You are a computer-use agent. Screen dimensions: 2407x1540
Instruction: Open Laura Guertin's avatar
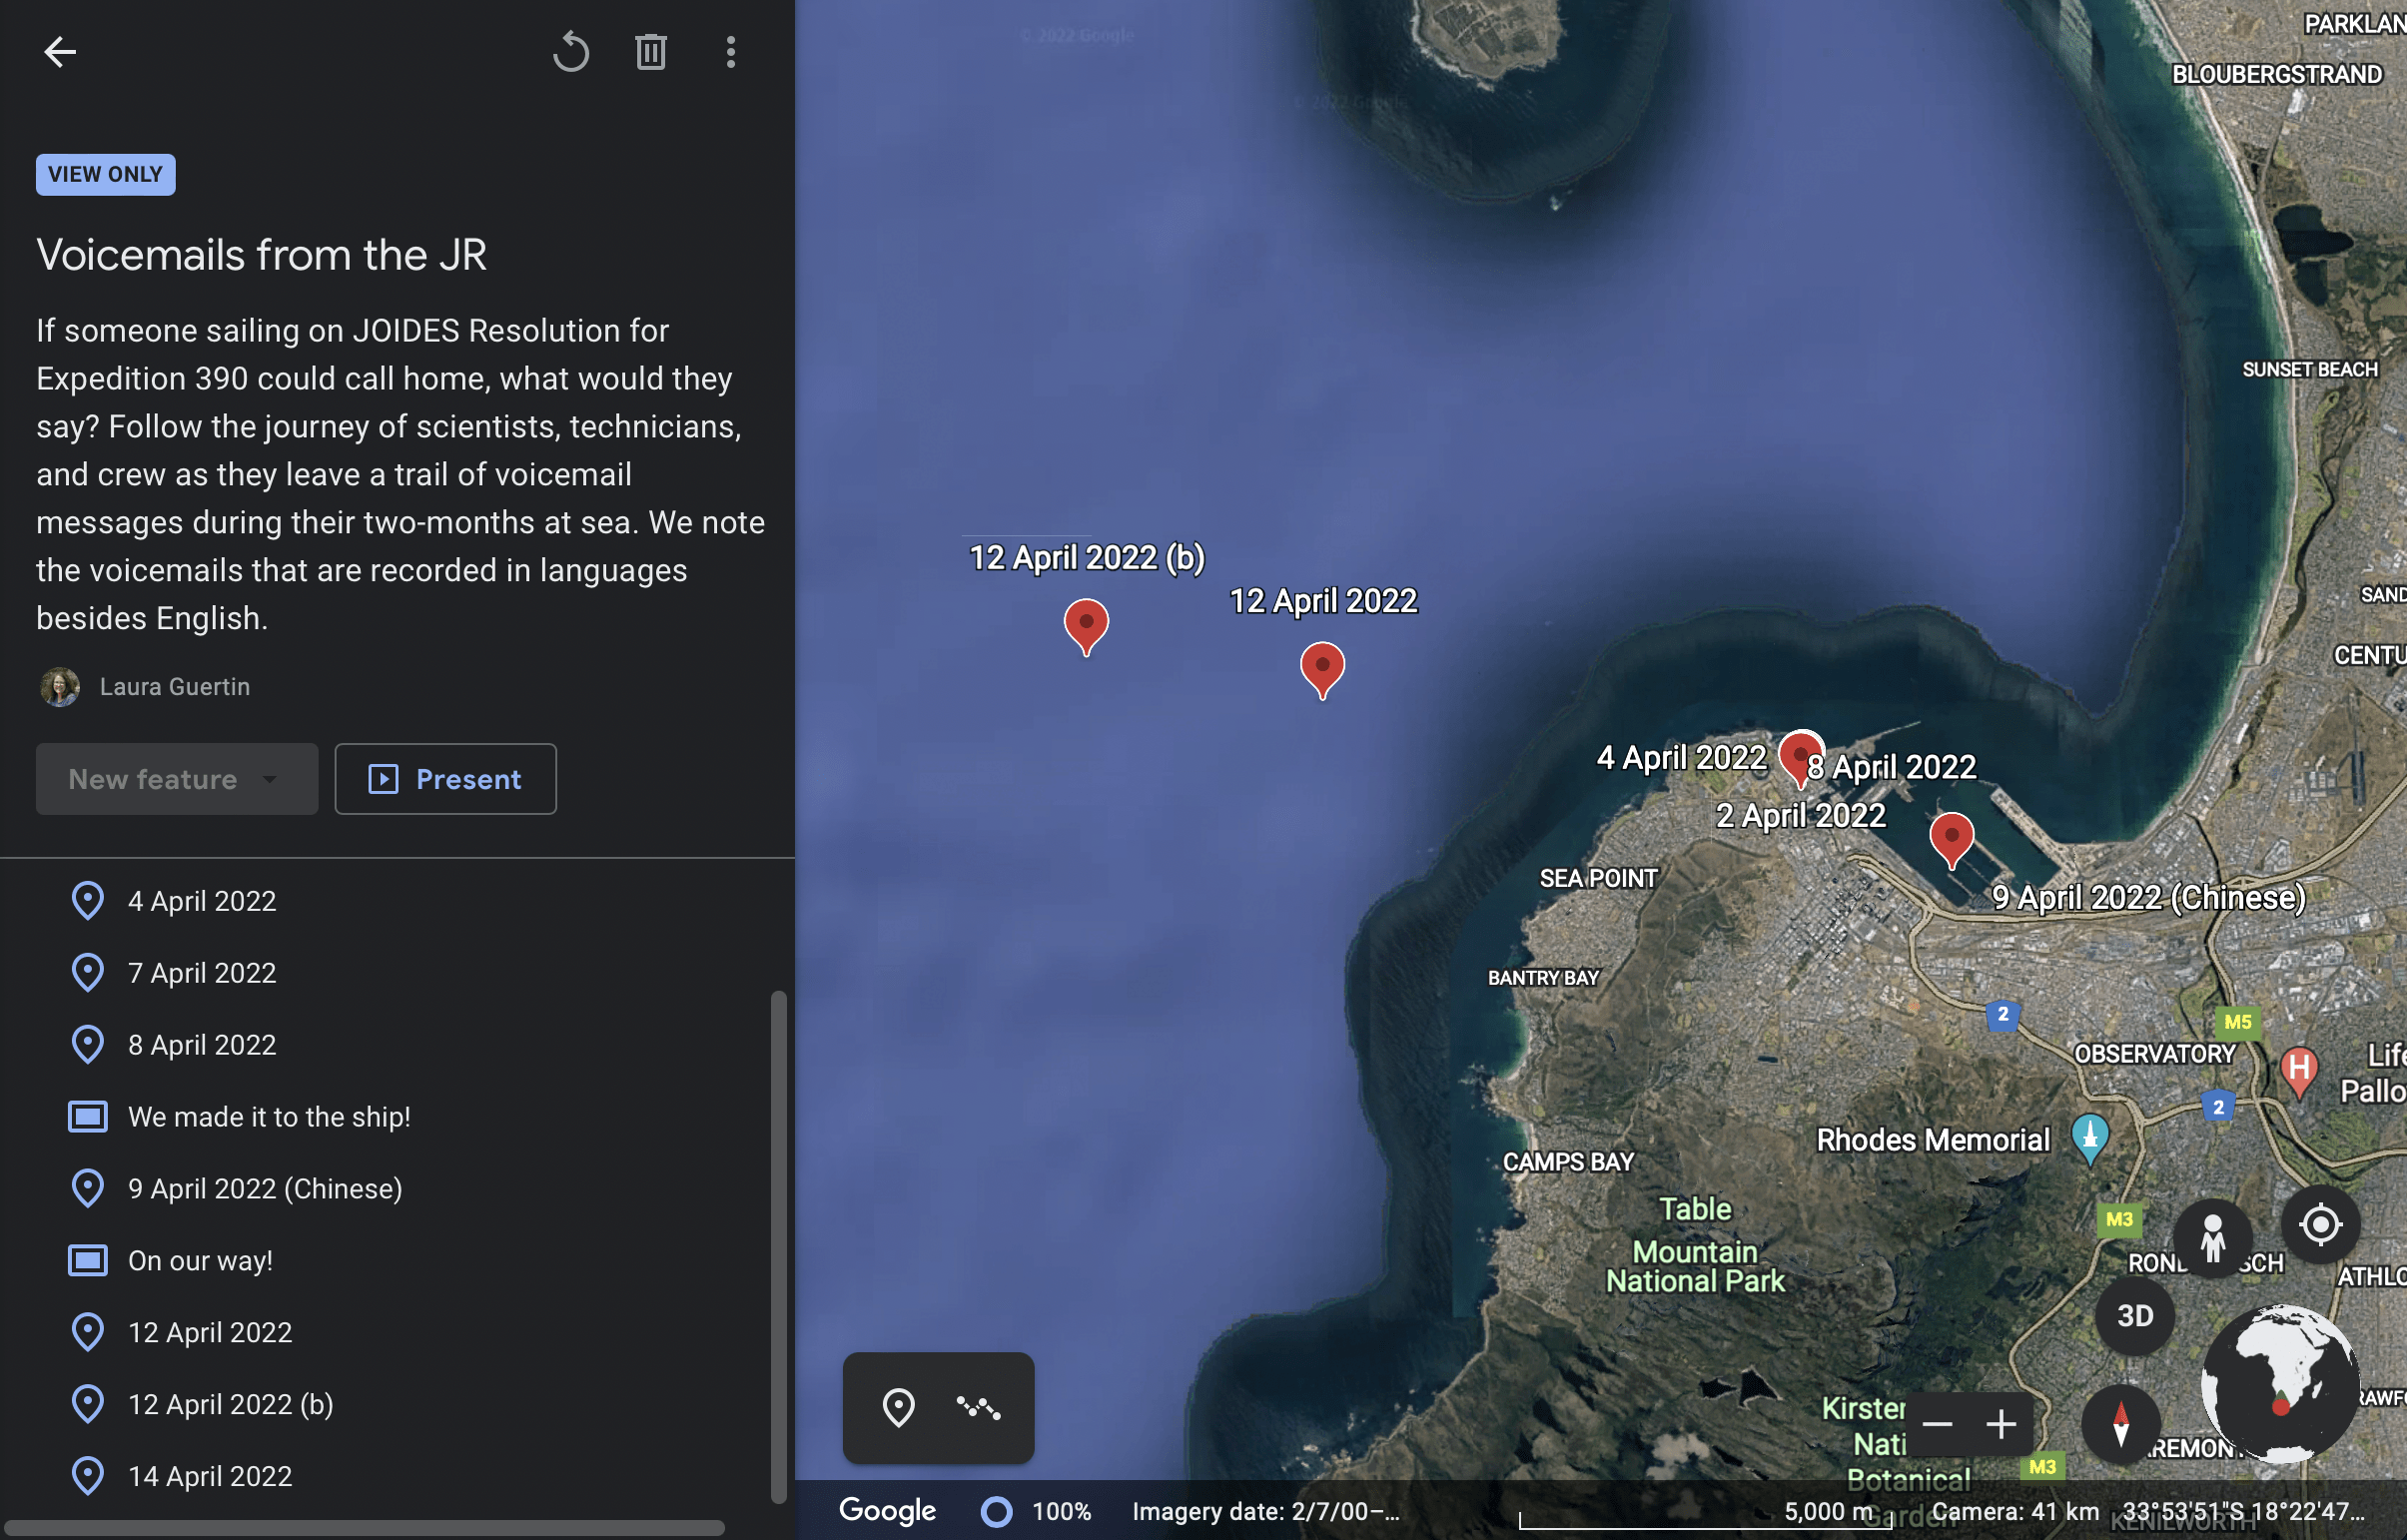point(60,687)
